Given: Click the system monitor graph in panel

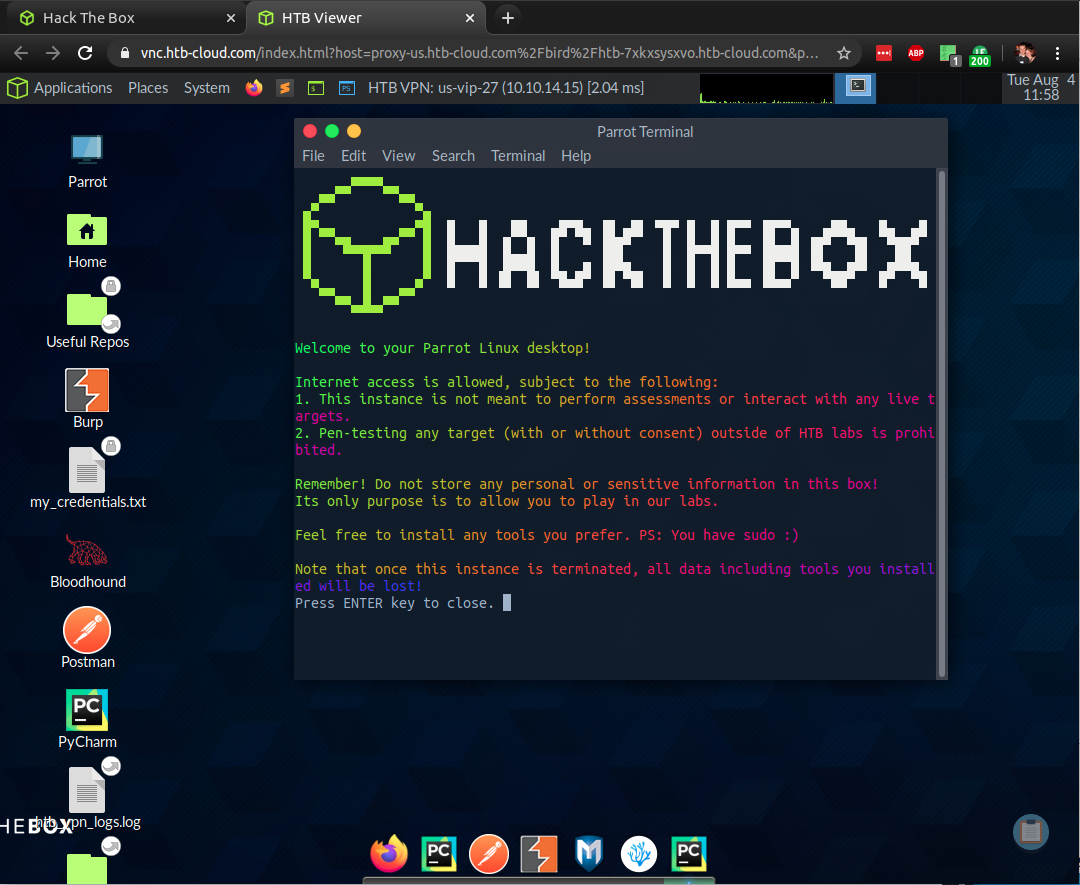Looking at the screenshot, I should [x=766, y=88].
